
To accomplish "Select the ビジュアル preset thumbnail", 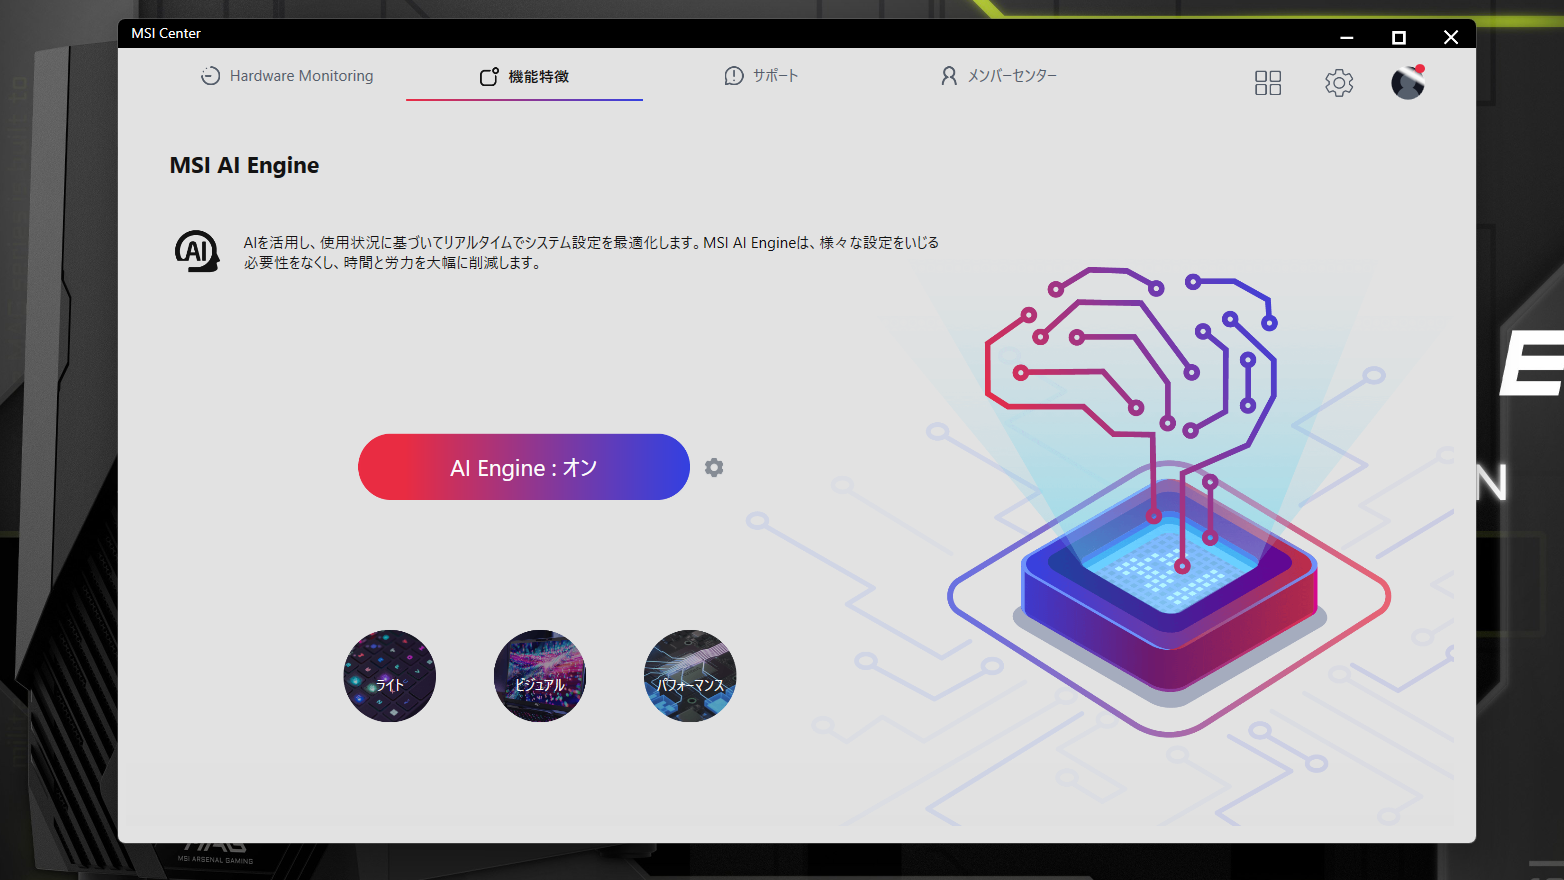I will (540, 676).
